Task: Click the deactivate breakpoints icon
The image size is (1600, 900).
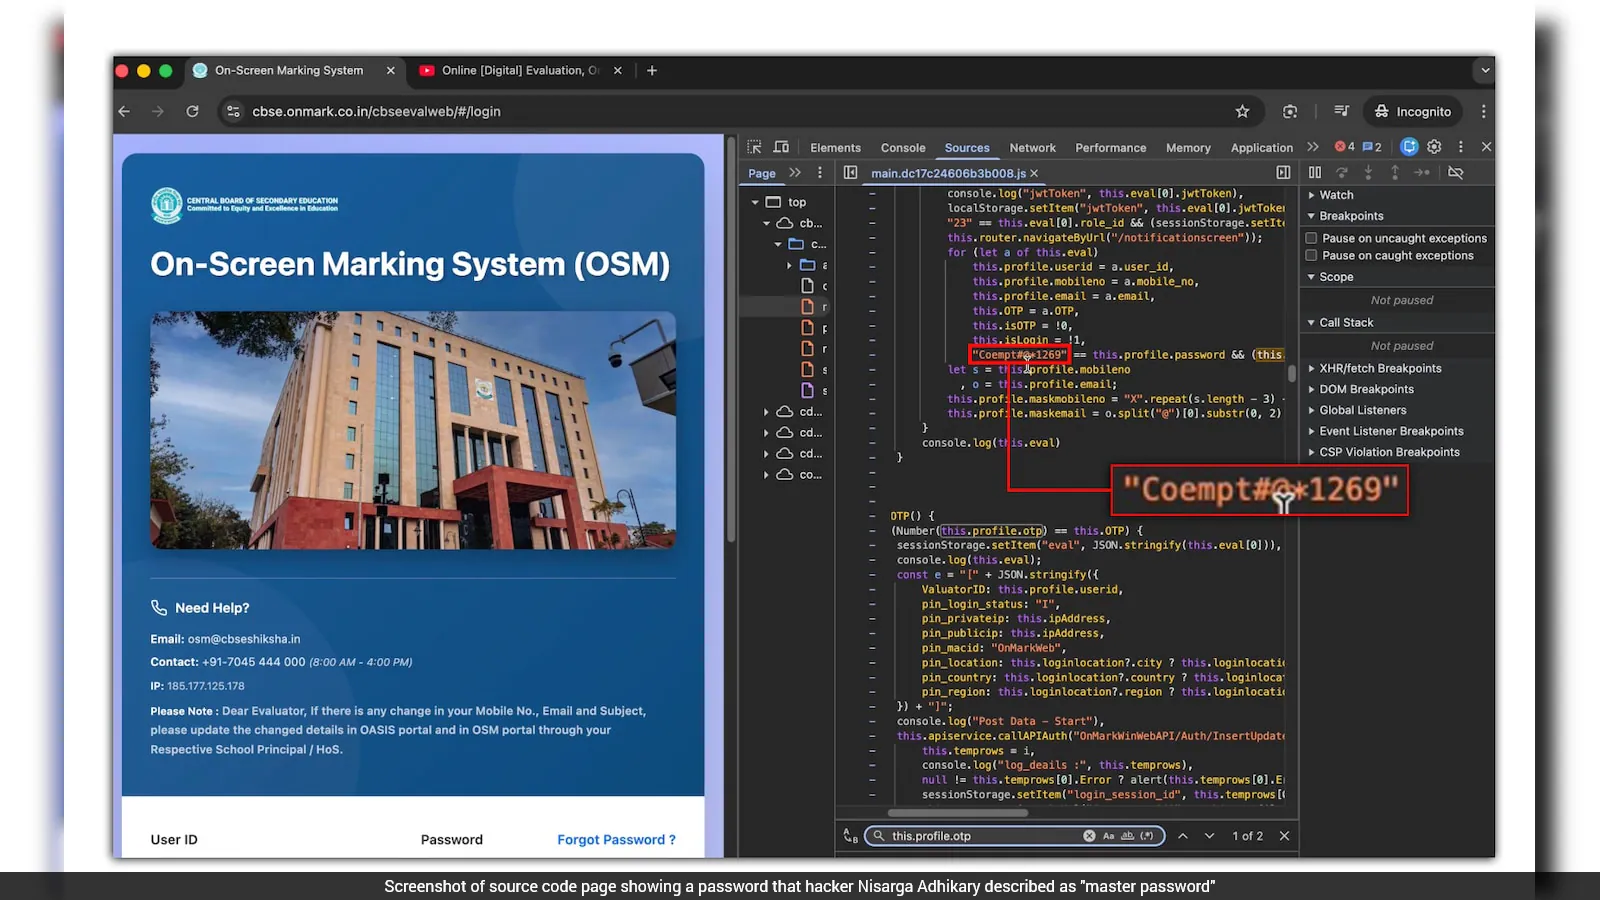Action: point(1456,173)
